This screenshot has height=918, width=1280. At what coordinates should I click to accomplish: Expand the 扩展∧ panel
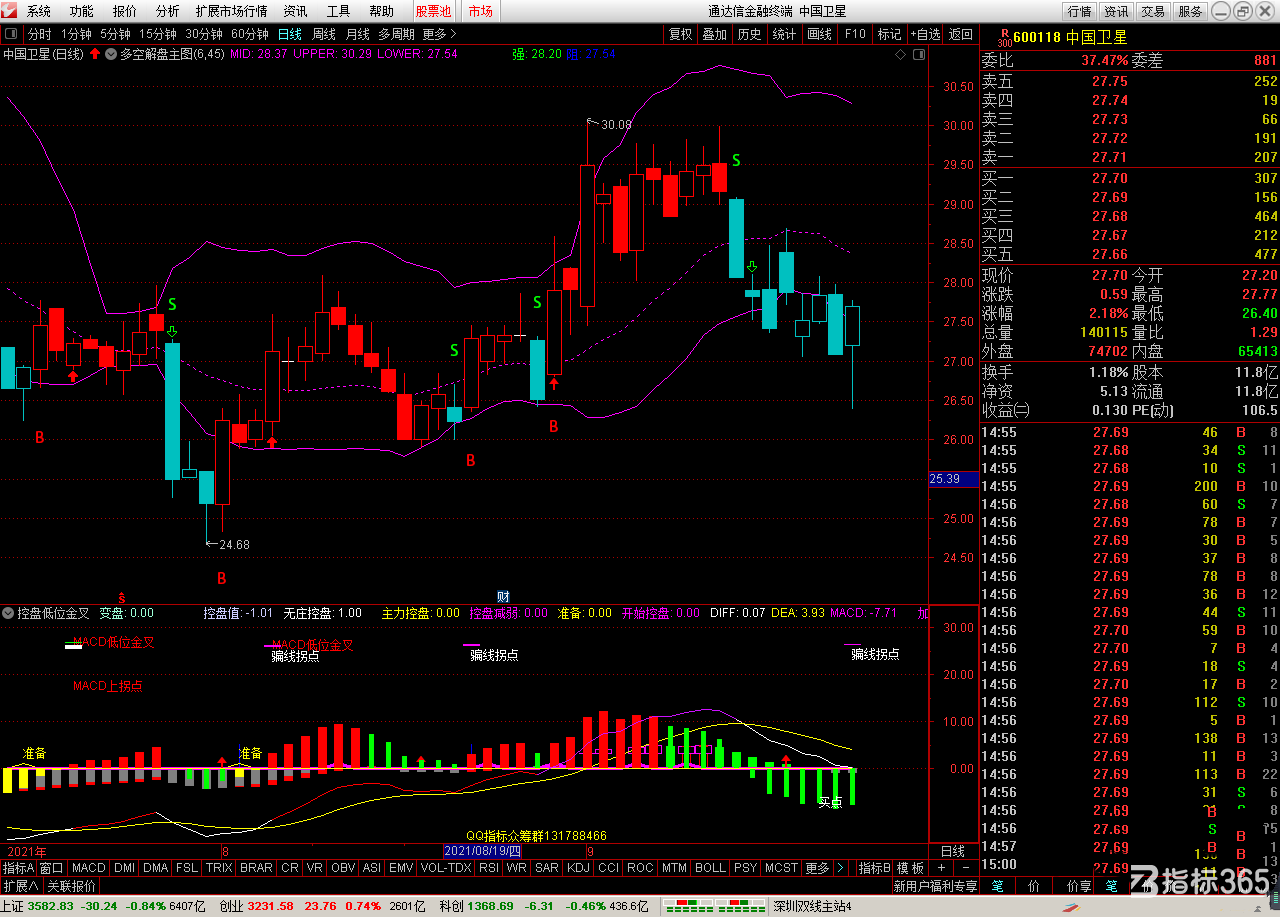click(x=21, y=886)
